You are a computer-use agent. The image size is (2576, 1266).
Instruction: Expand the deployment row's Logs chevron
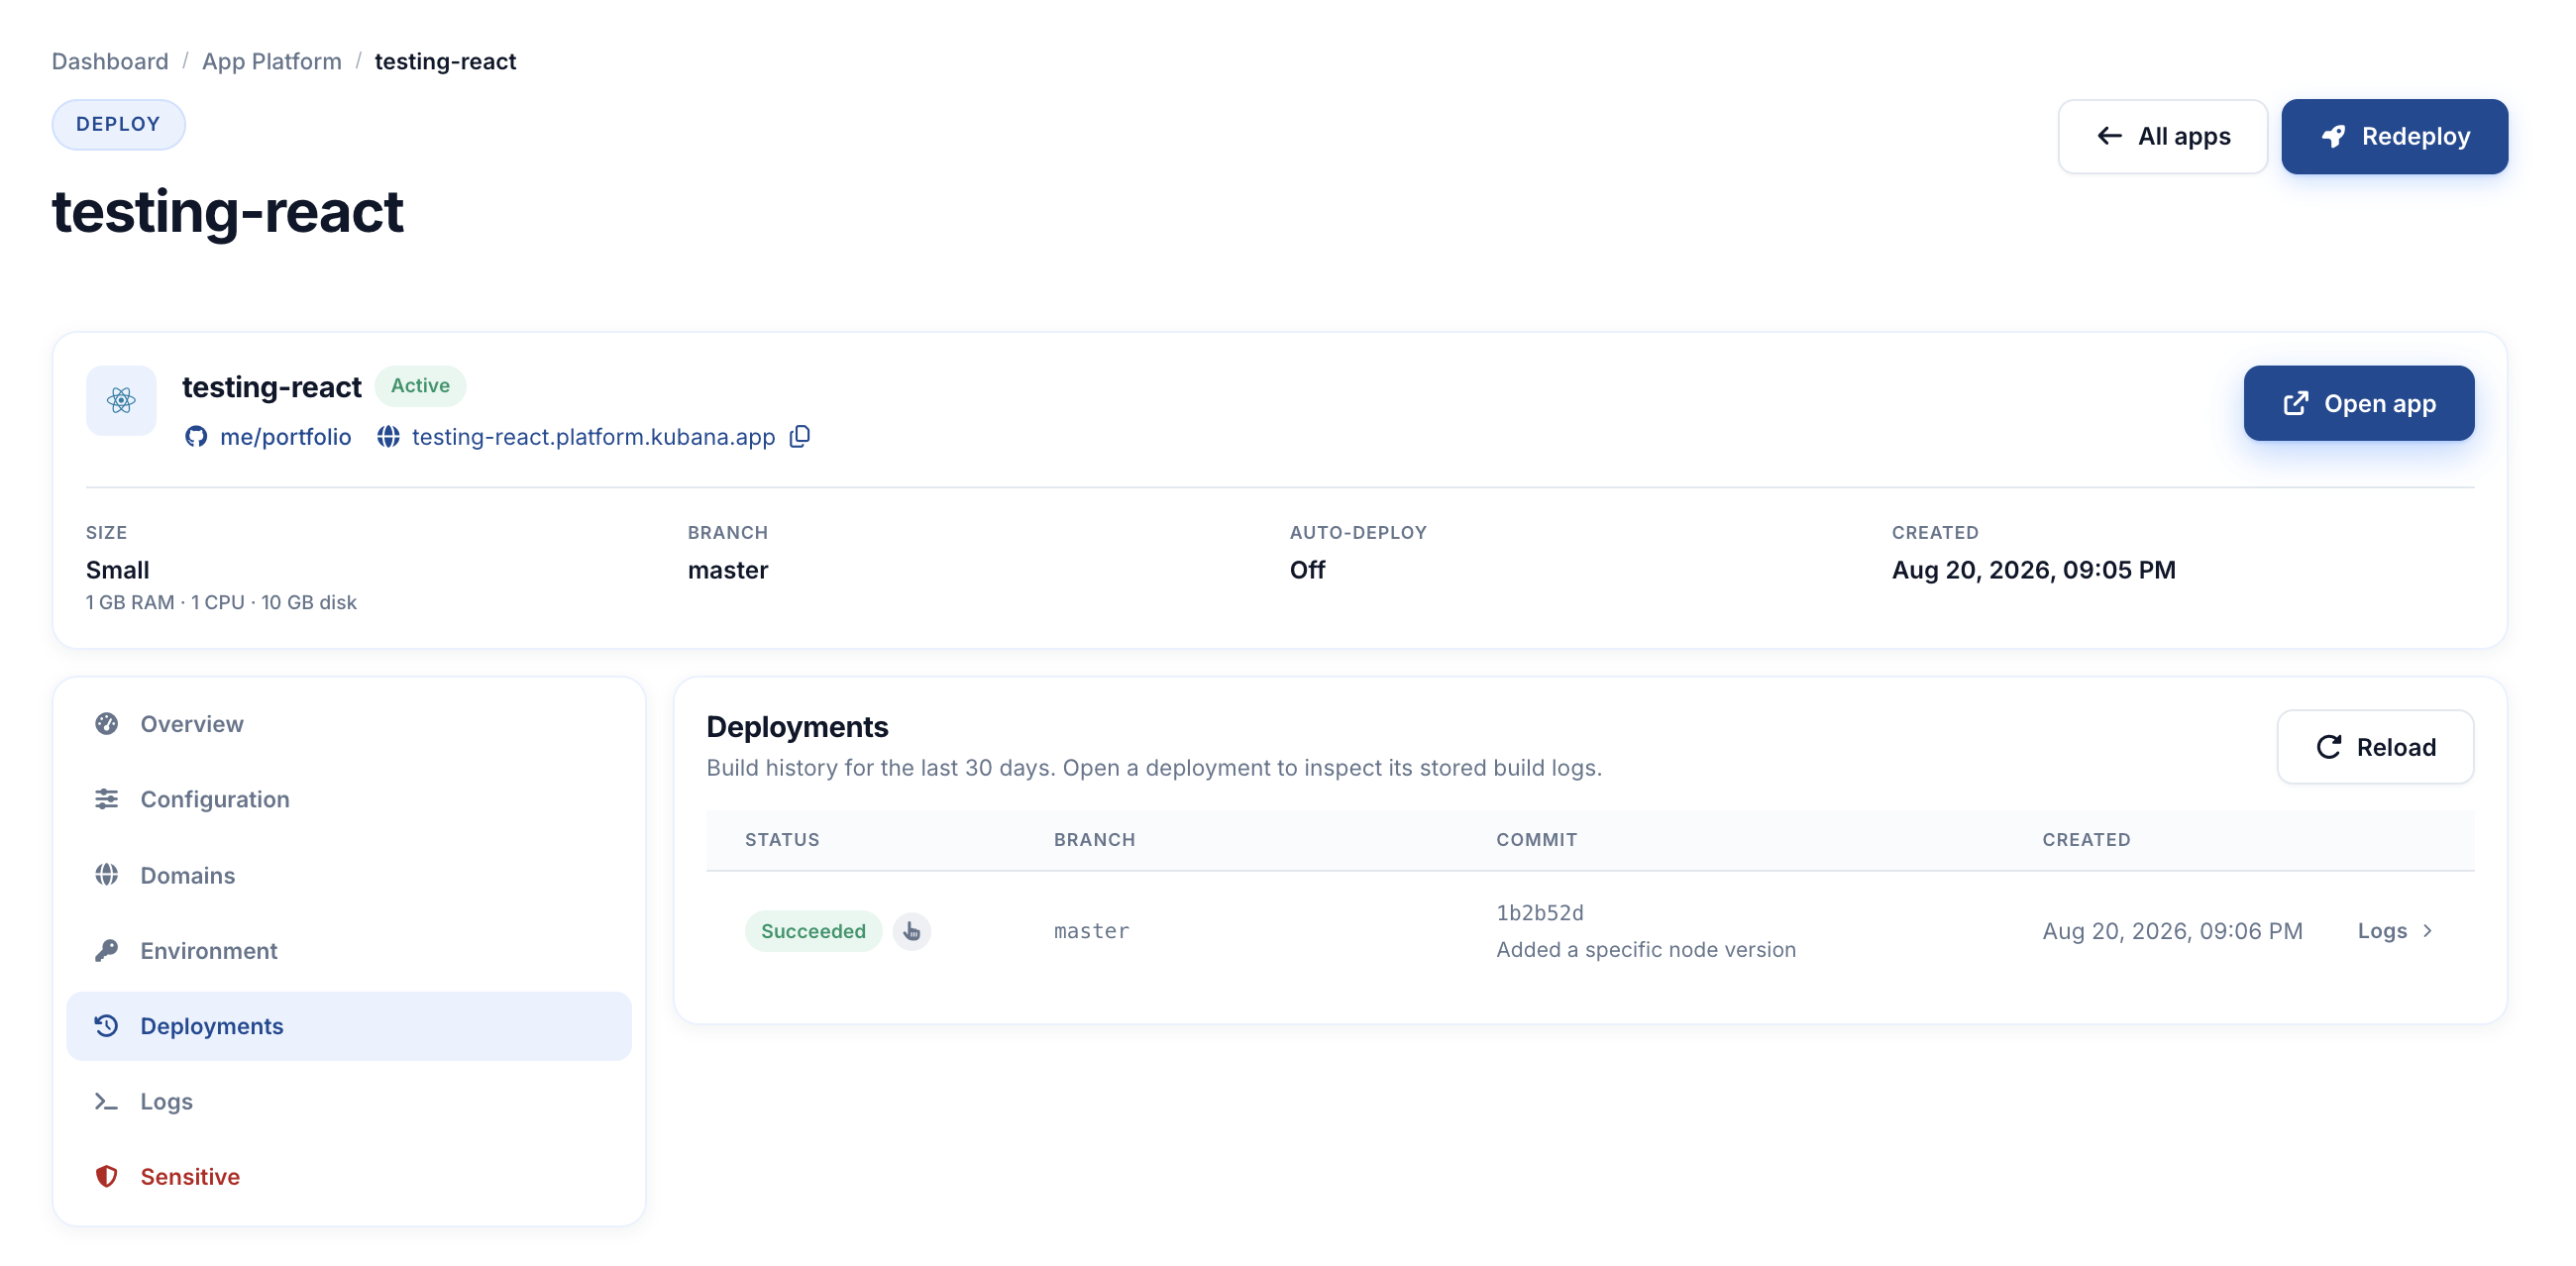pos(2427,931)
